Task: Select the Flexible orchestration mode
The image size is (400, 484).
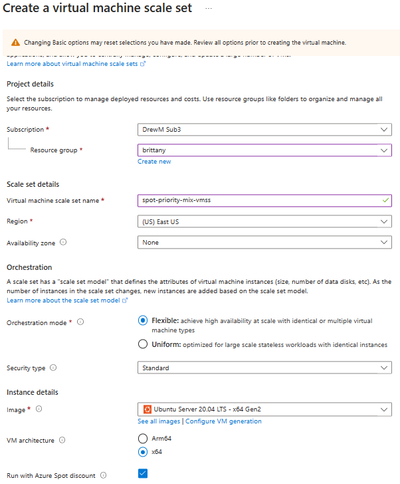Action: [x=143, y=321]
